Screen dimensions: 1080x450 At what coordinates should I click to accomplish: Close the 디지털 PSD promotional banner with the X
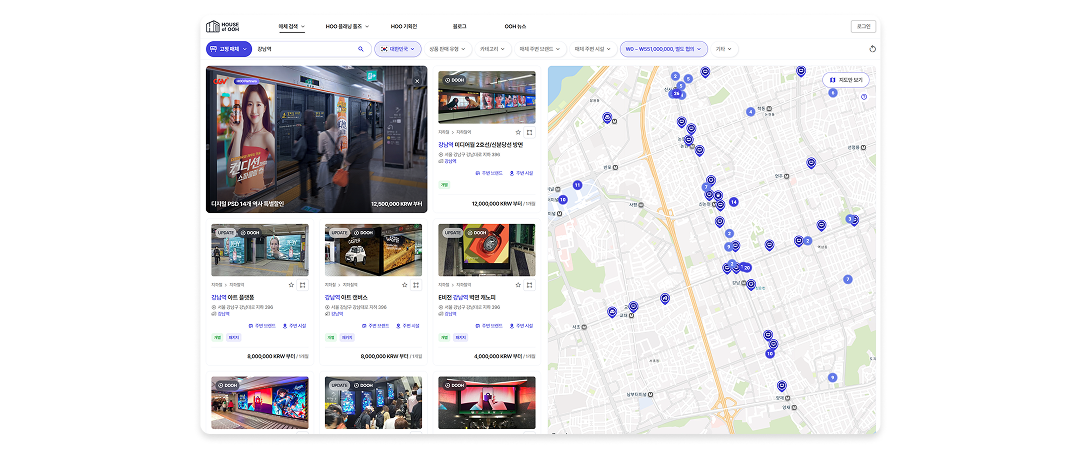coord(417,81)
